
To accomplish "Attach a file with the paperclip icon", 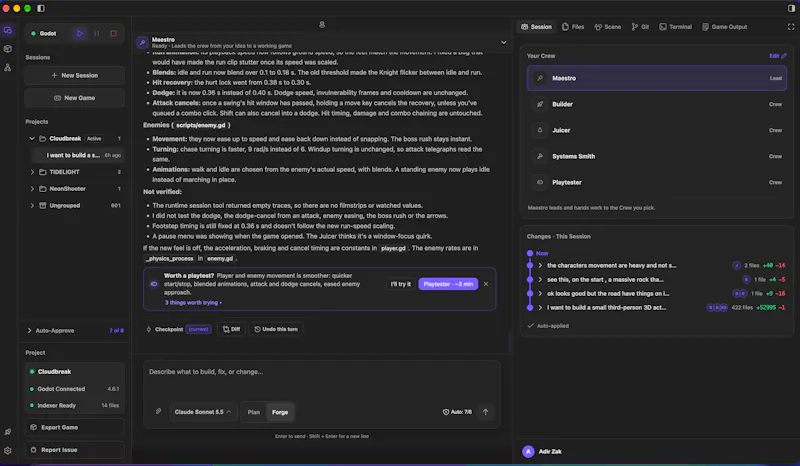I will pyautogui.click(x=159, y=411).
